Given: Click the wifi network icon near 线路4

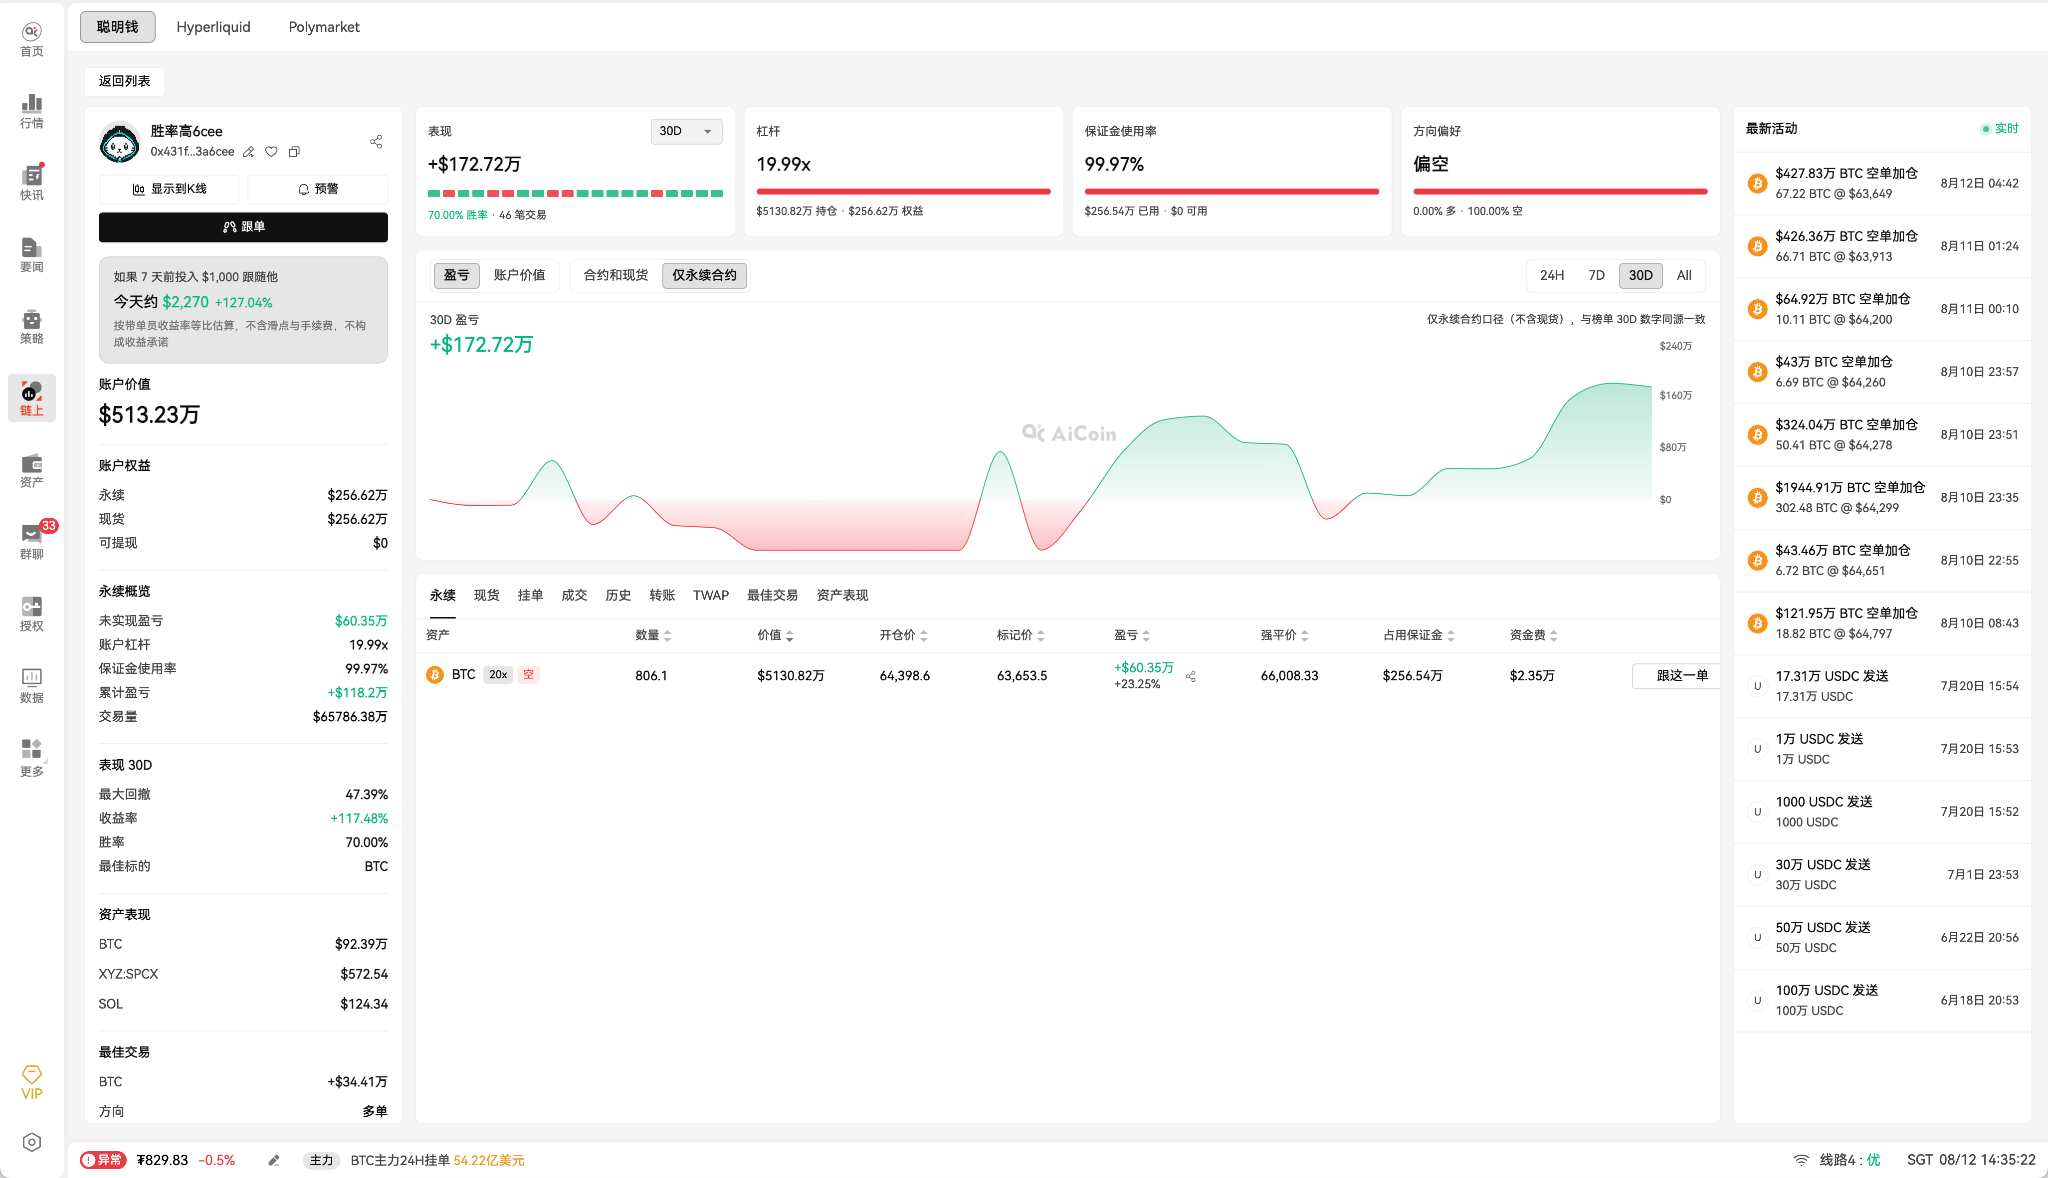Looking at the screenshot, I should [x=1801, y=1160].
